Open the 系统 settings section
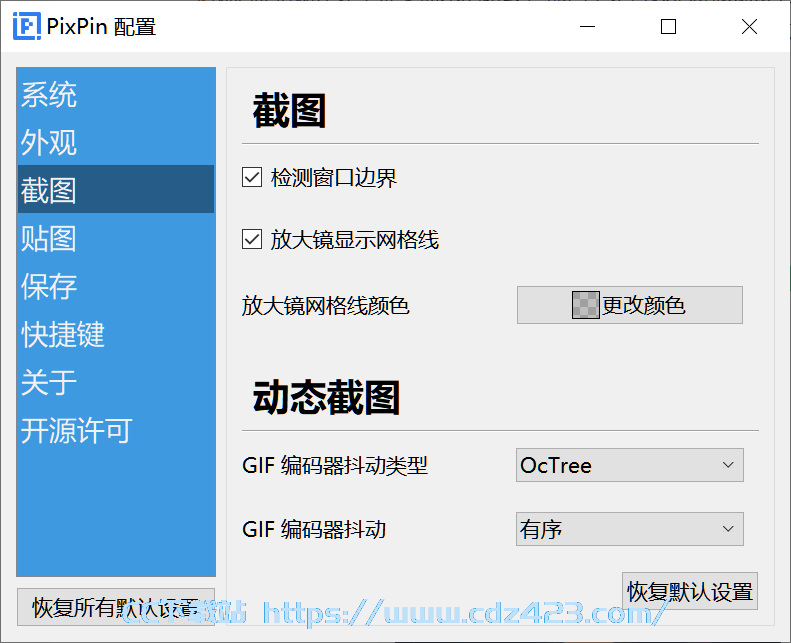This screenshot has width=791, height=643. (116, 94)
